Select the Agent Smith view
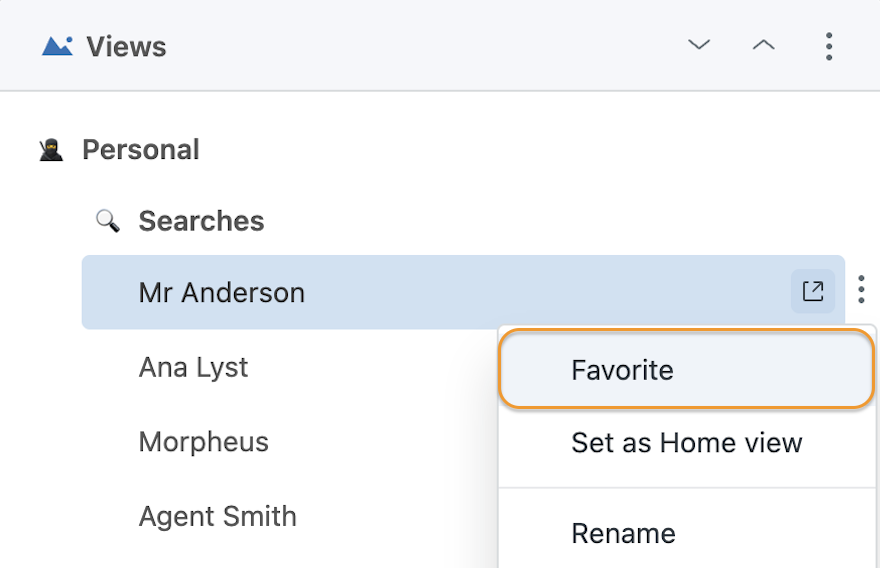Image resolution: width=880 pixels, height=568 pixels. coord(218,516)
